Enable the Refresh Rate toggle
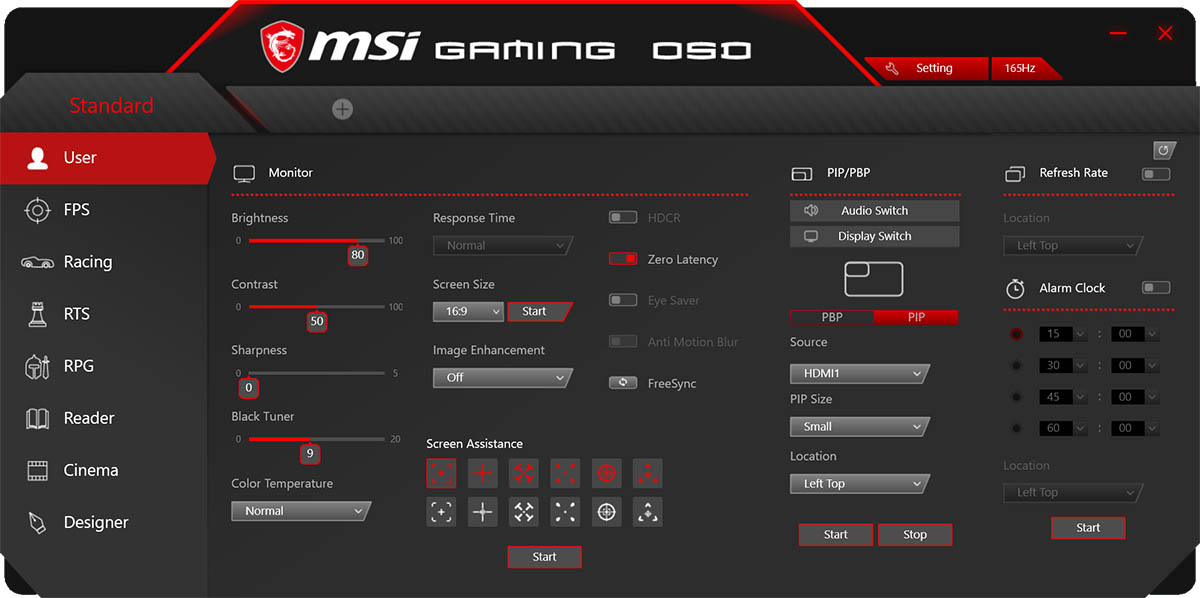The width and height of the screenshot is (1200, 598). (1156, 174)
